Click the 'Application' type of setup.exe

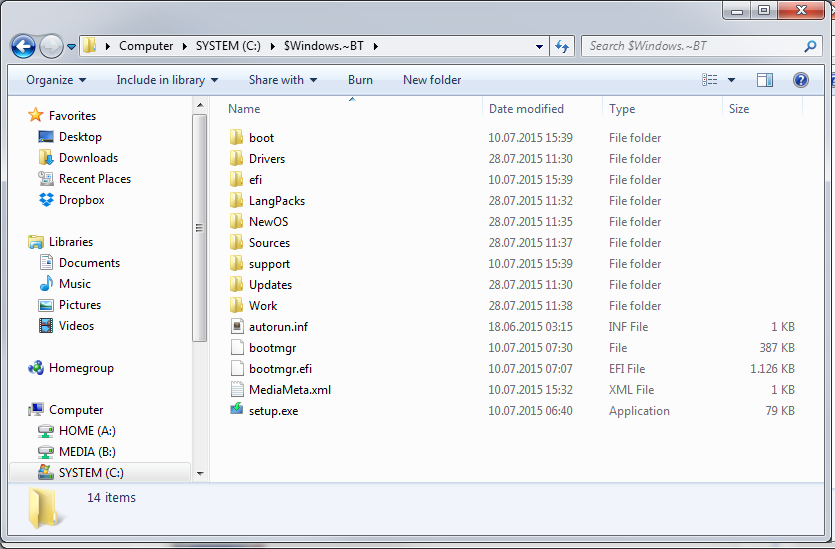pos(639,411)
